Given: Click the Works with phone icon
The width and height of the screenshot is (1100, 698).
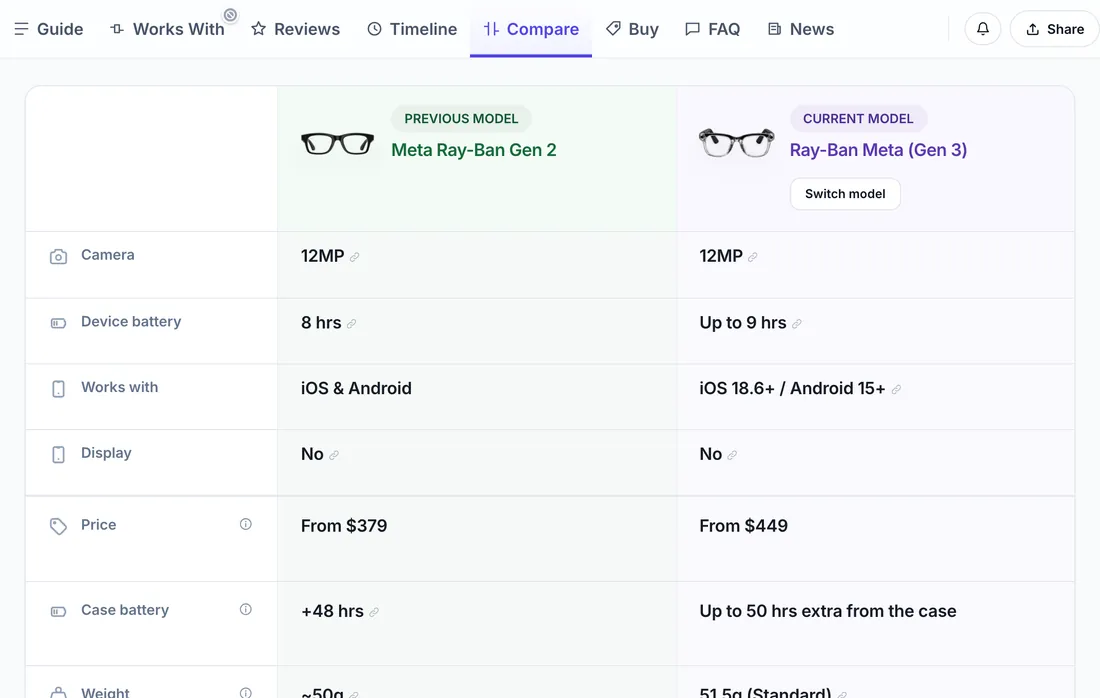Looking at the screenshot, I should point(58,389).
